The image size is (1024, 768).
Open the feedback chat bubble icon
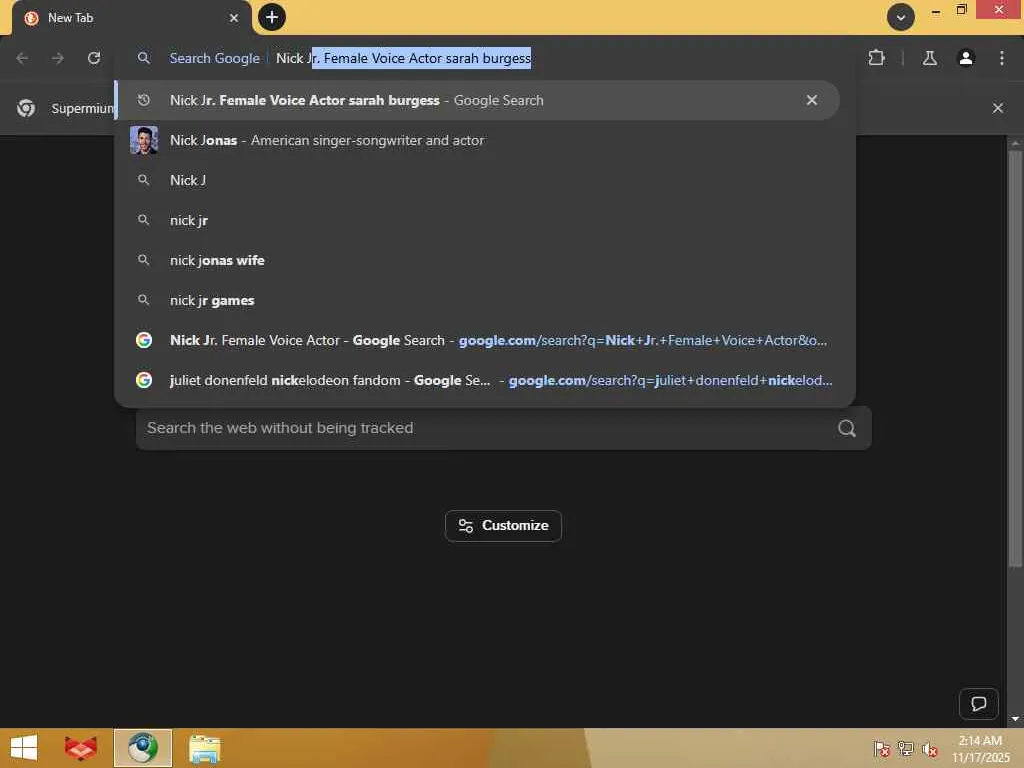coord(978,703)
